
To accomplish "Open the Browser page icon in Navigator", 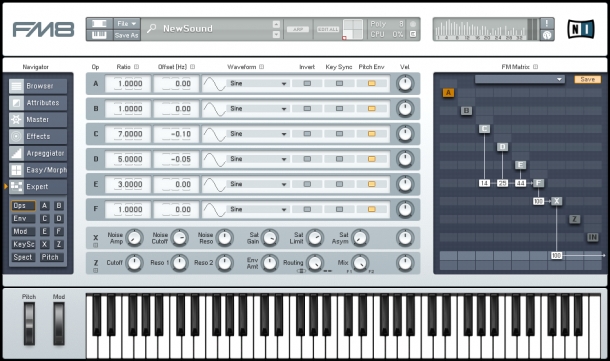I will click(16, 86).
